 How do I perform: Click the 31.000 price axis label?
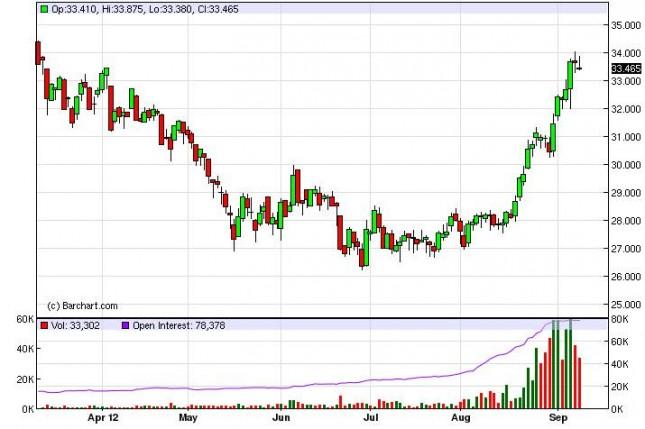click(x=626, y=137)
